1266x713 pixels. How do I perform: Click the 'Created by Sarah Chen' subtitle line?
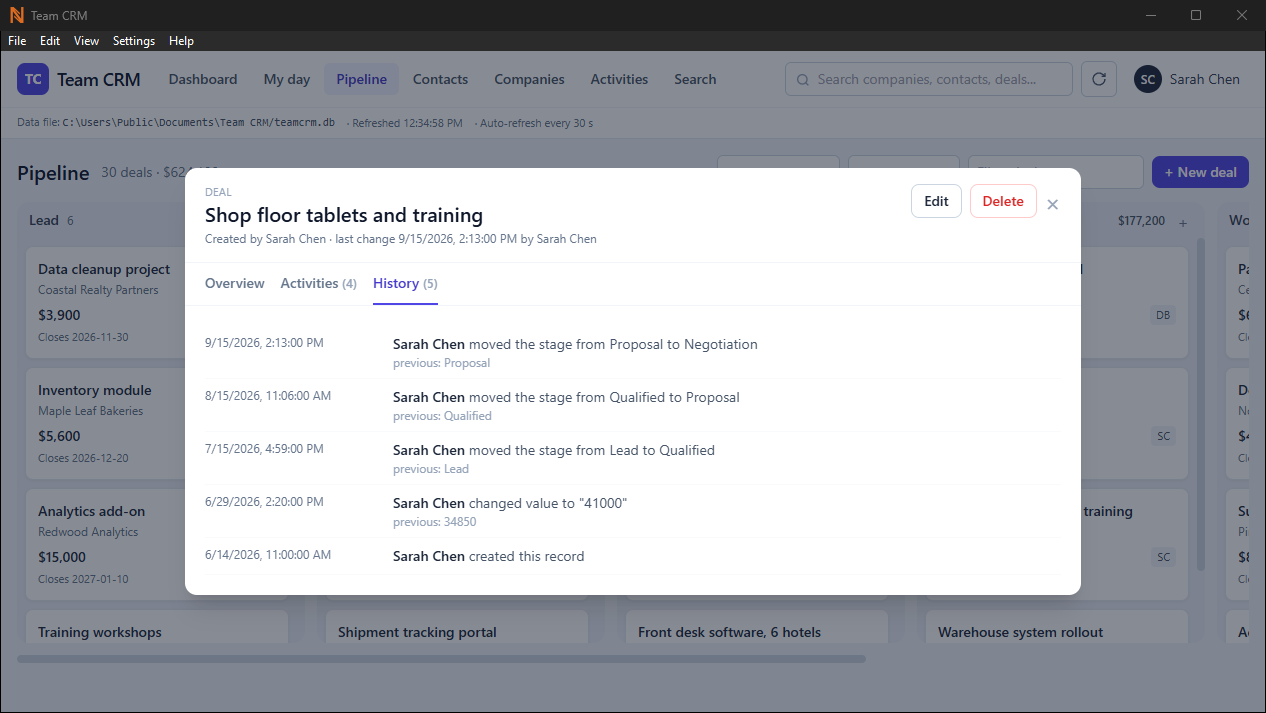coord(401,239)
